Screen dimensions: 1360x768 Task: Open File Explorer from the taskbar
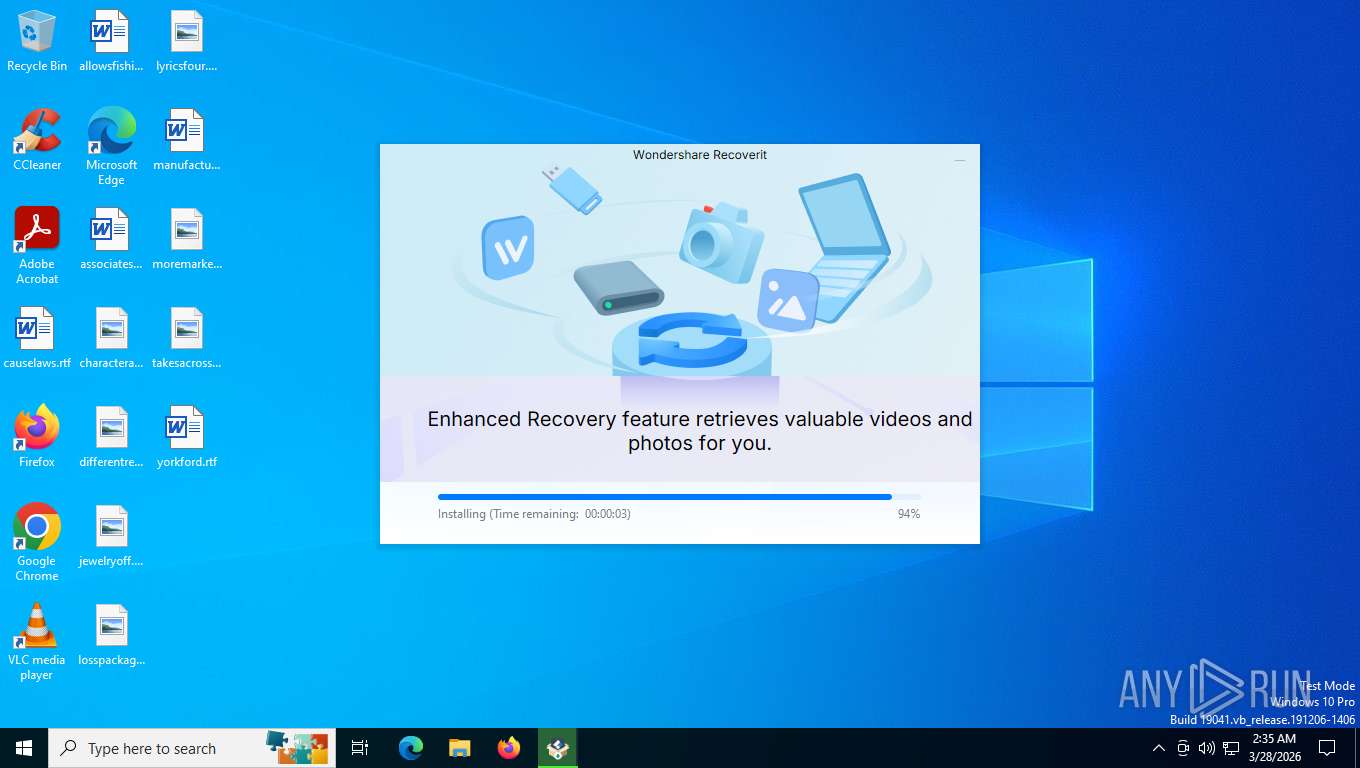click(460, 748)
